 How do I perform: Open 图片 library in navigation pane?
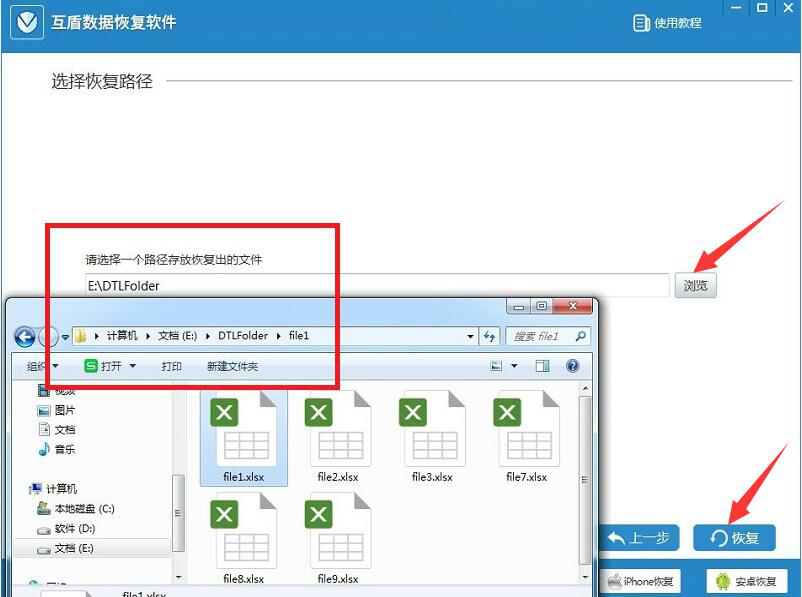click(57, 410)
